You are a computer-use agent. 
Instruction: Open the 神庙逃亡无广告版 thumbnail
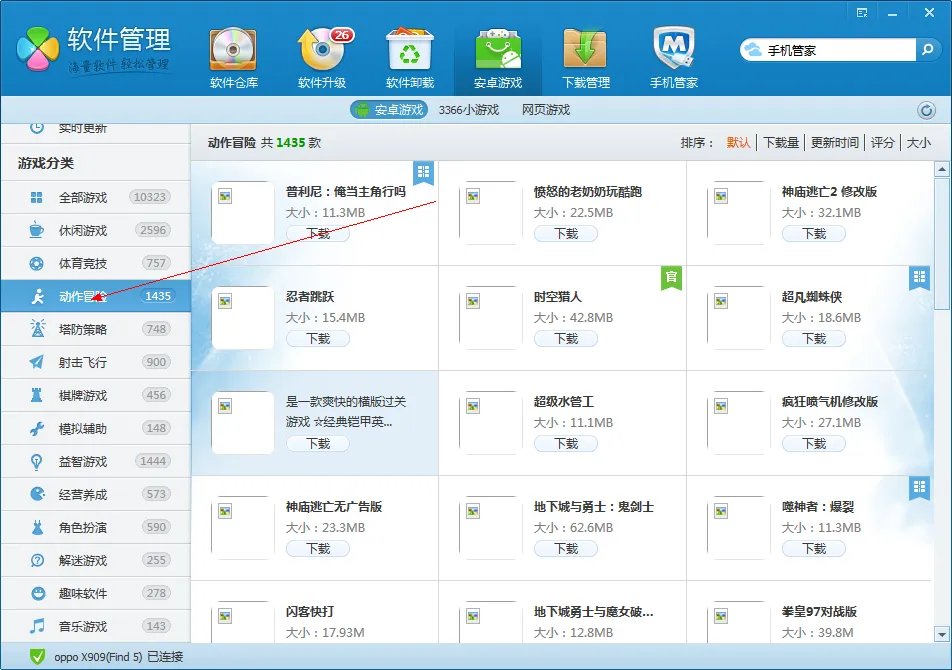[242, 528]
